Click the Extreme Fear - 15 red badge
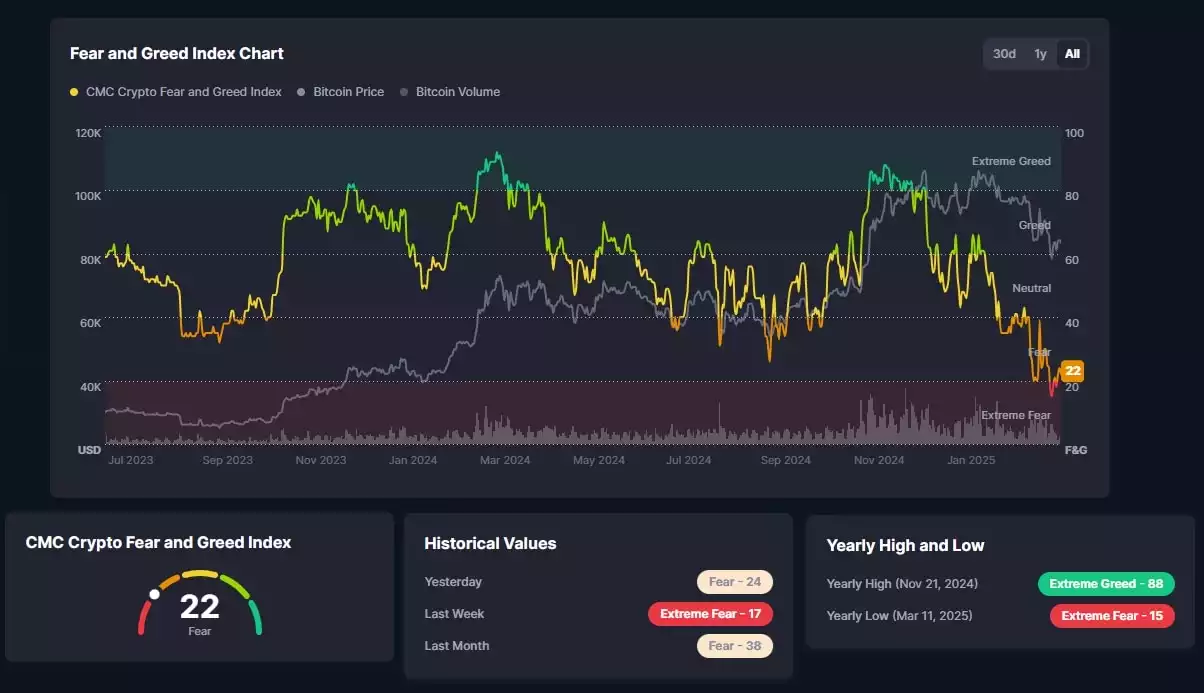 (1111, 615)
